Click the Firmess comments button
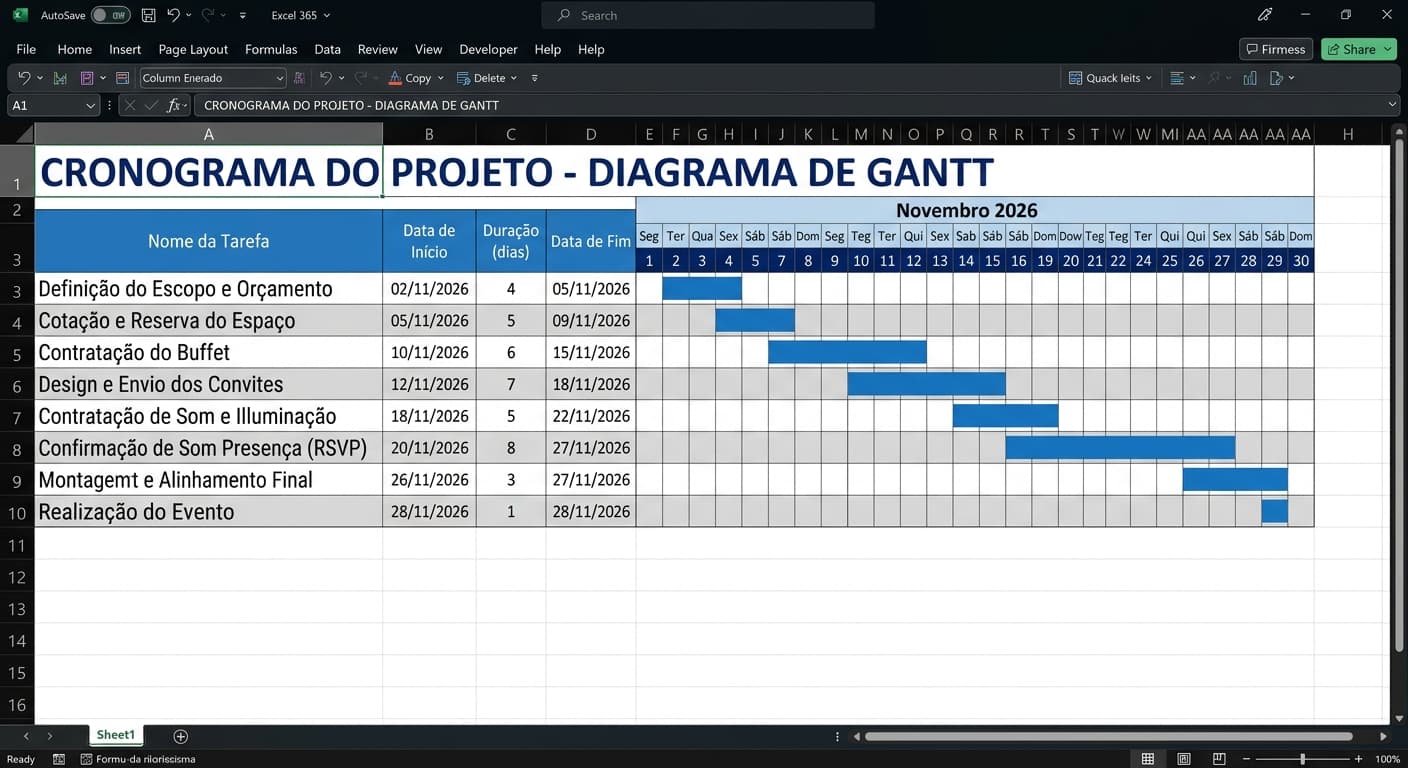This screenshot has width=1408, height=768. click(x=1276, y=49)
